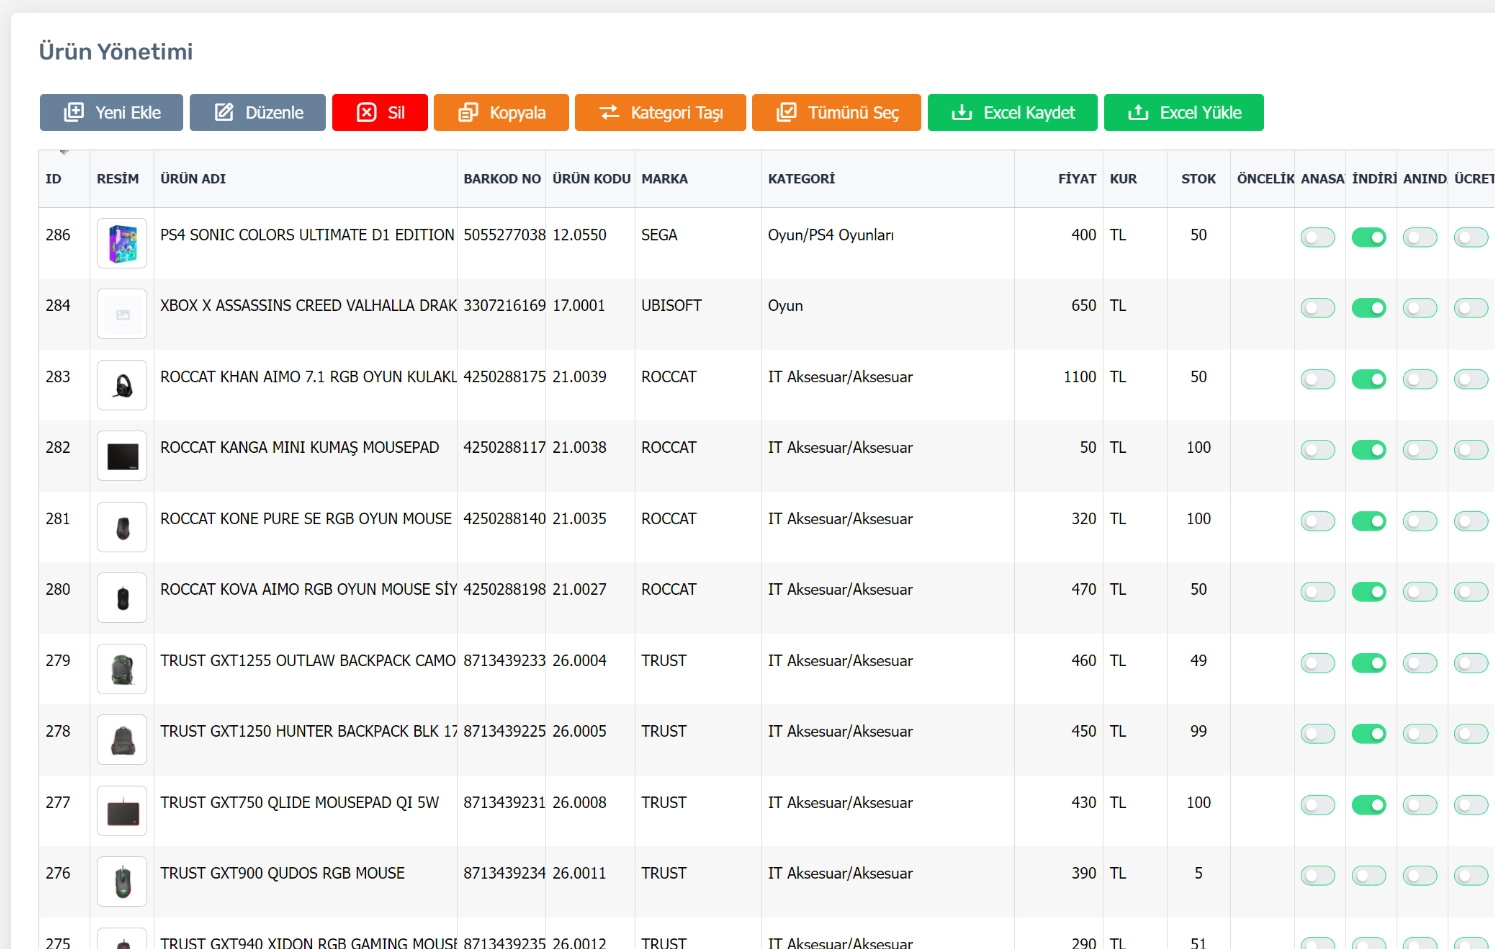
Task: Click the KATEGORİ column header
Action: coord(801,179)
